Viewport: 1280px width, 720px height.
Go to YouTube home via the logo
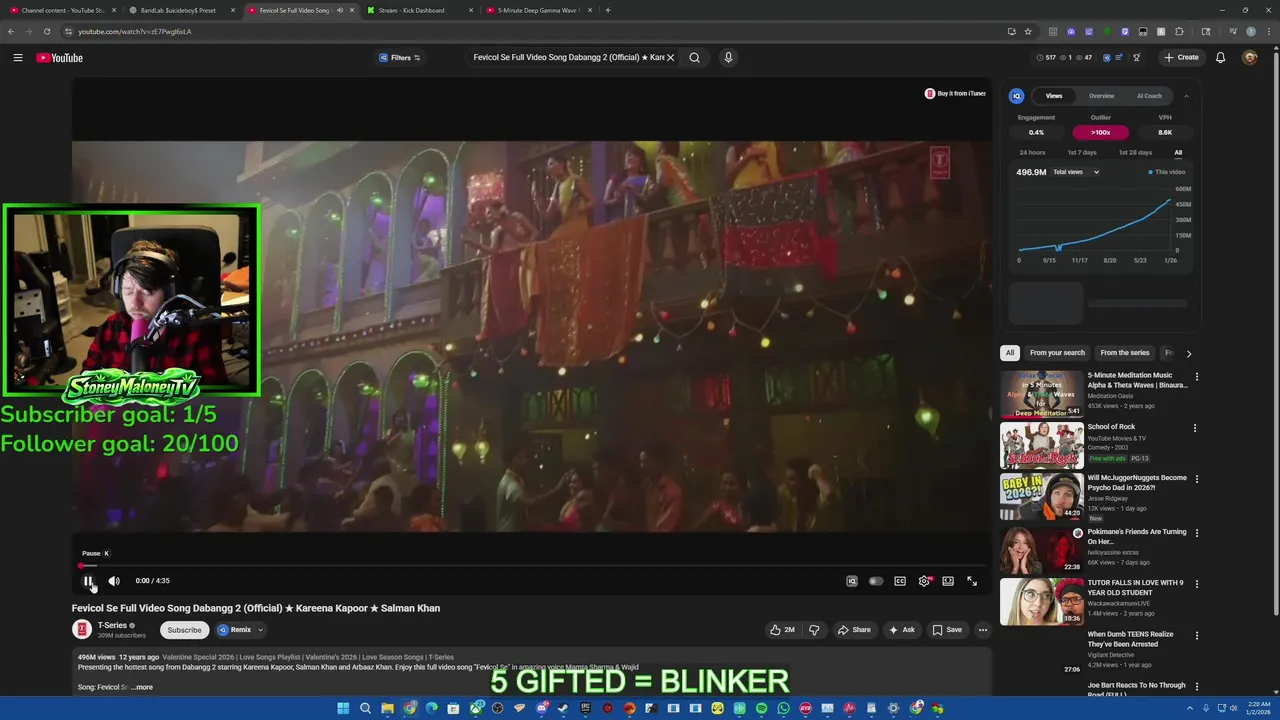[60, 58]
